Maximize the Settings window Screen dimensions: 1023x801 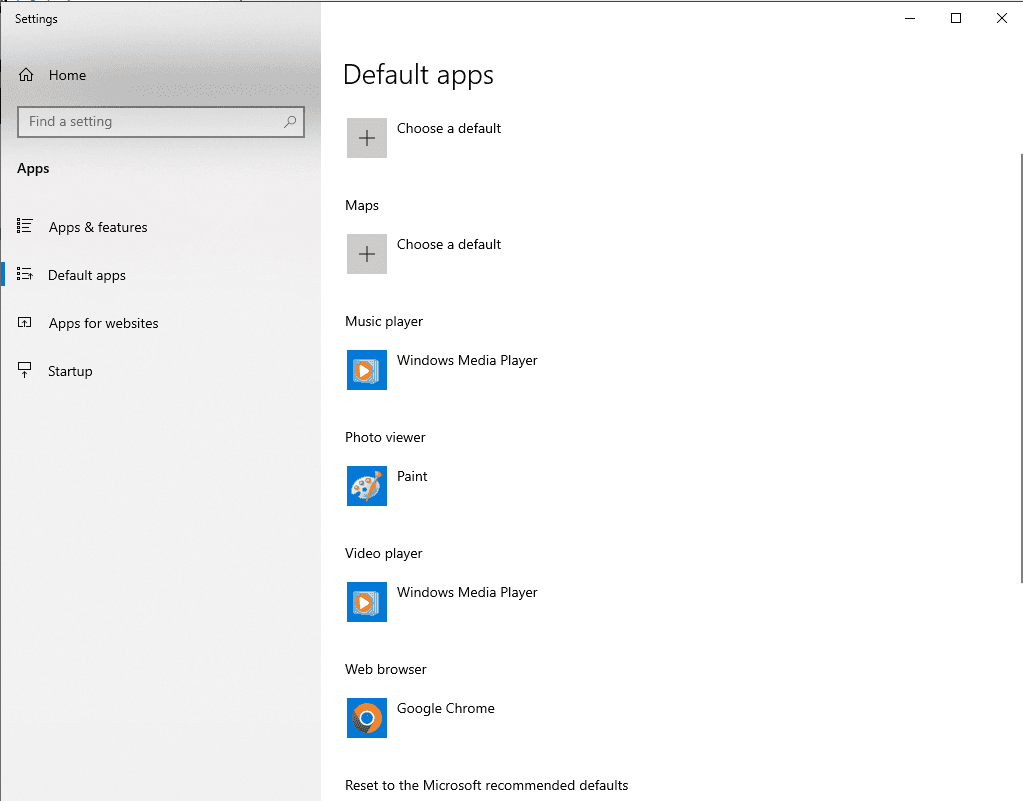click(x=956, y=18)
